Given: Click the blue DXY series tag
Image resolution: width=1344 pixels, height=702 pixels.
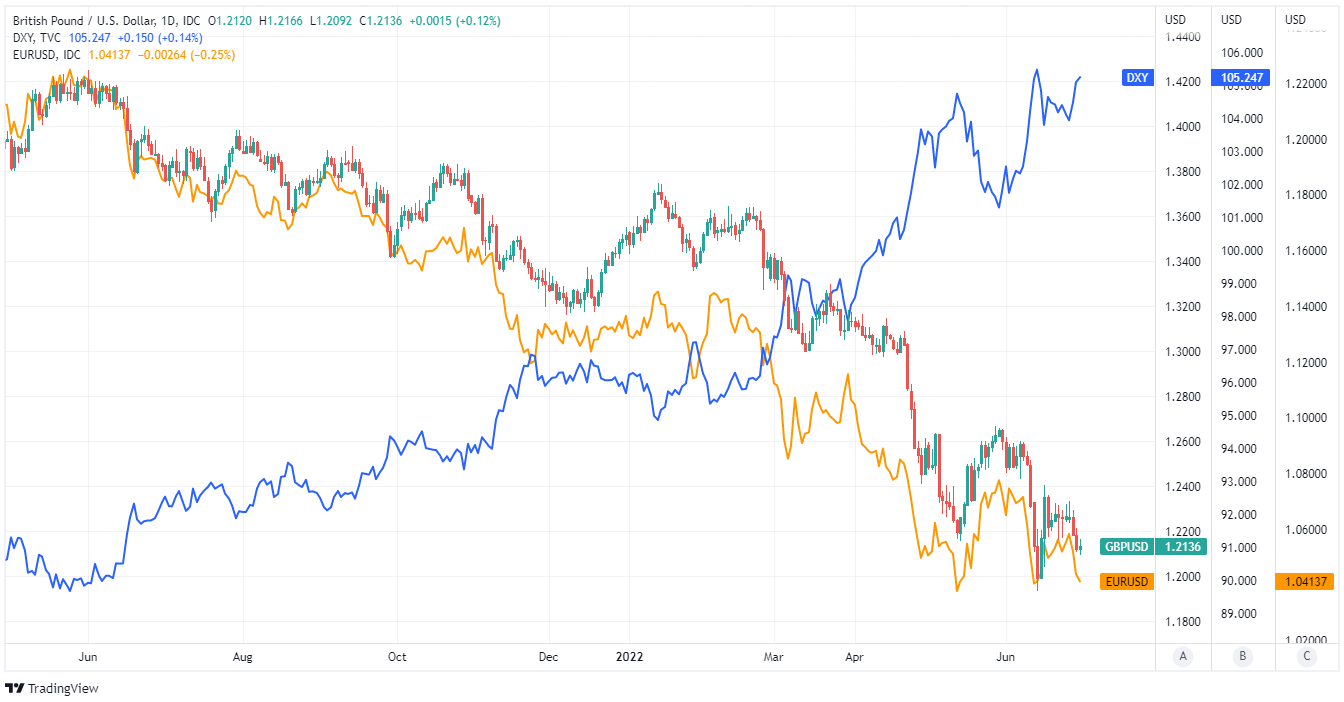Looking at the screenshot, I should tap(1137, 77).
